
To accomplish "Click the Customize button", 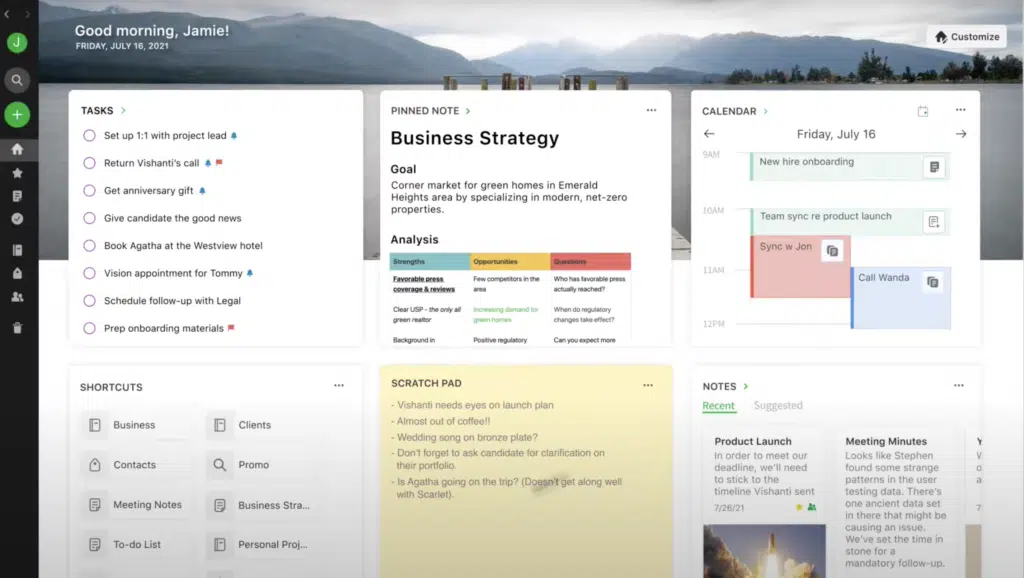I will 967,37.
